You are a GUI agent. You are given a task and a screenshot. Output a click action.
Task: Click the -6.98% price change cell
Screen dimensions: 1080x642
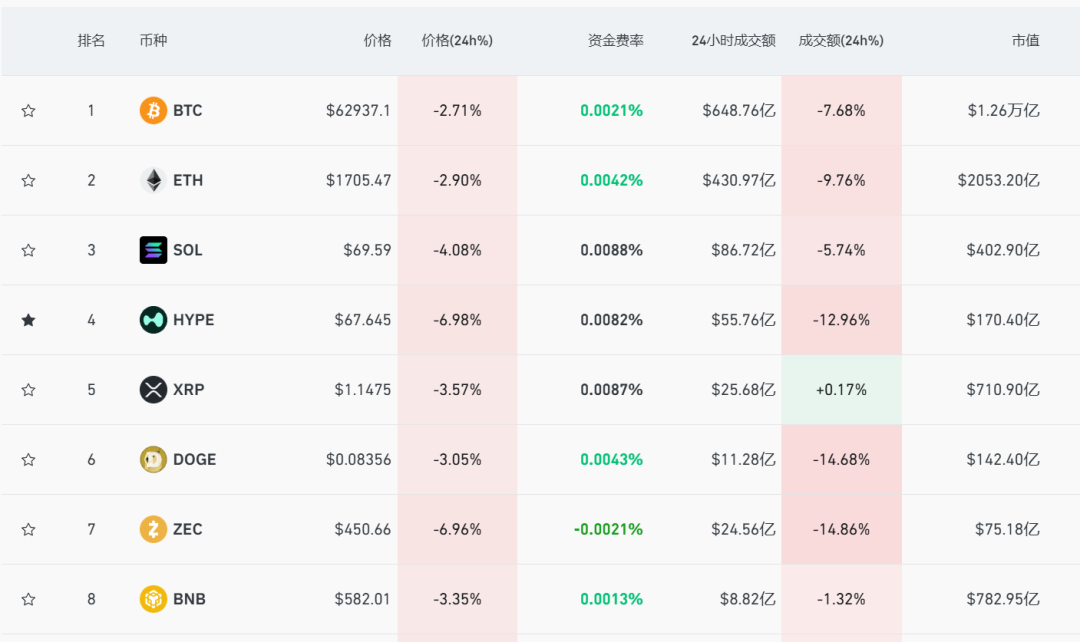(x=457, y=320)
